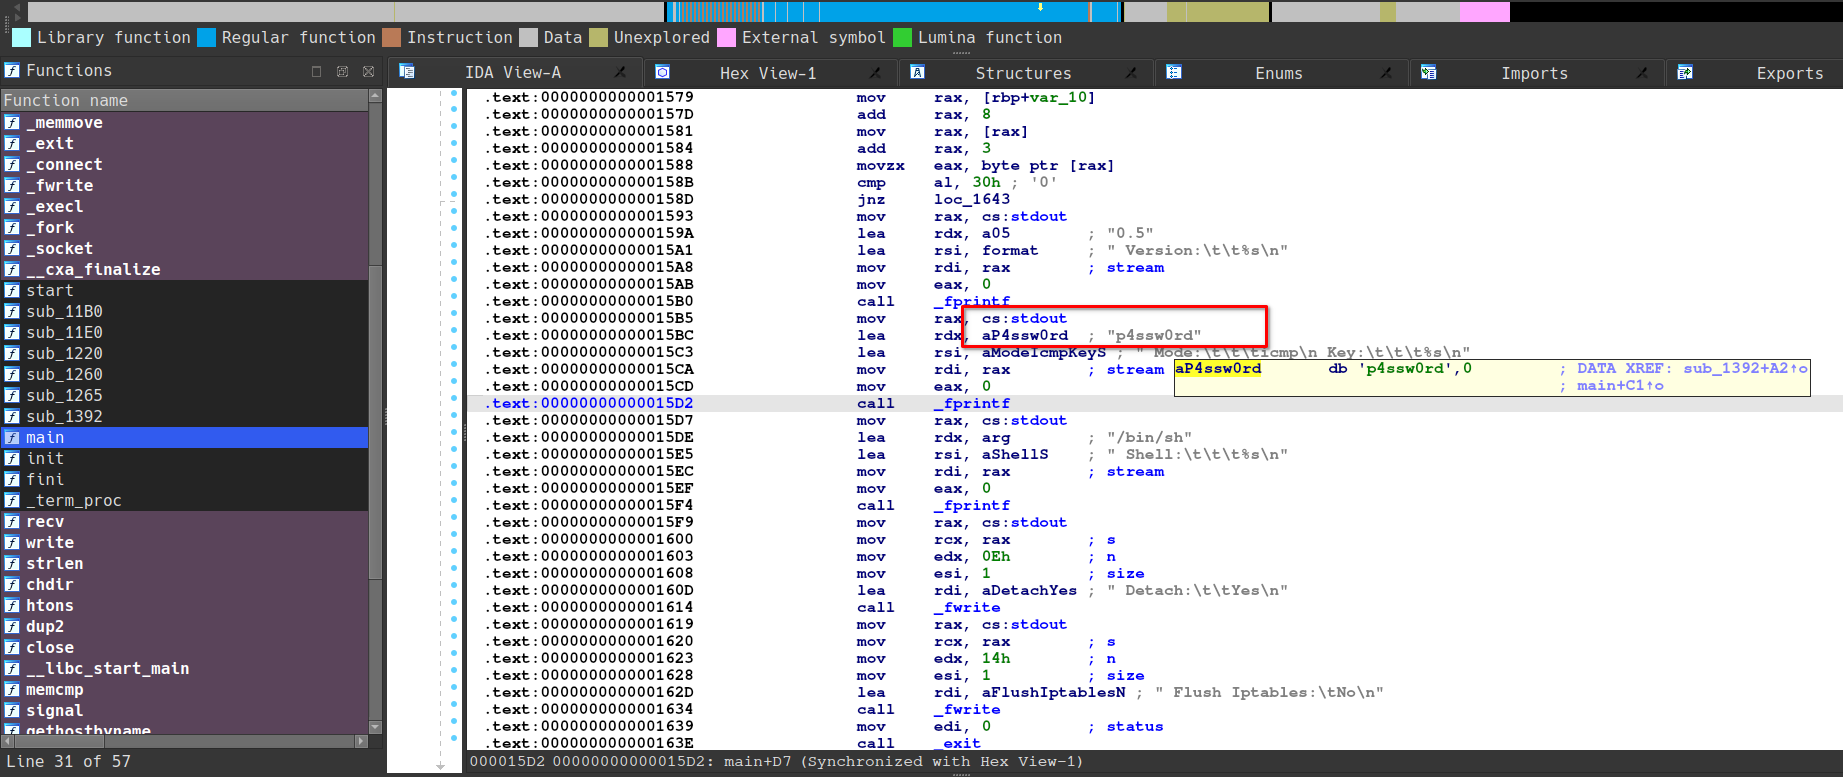Click the function icon beside init
This screenshot has height=777, width=1843.
coord(12,458)
